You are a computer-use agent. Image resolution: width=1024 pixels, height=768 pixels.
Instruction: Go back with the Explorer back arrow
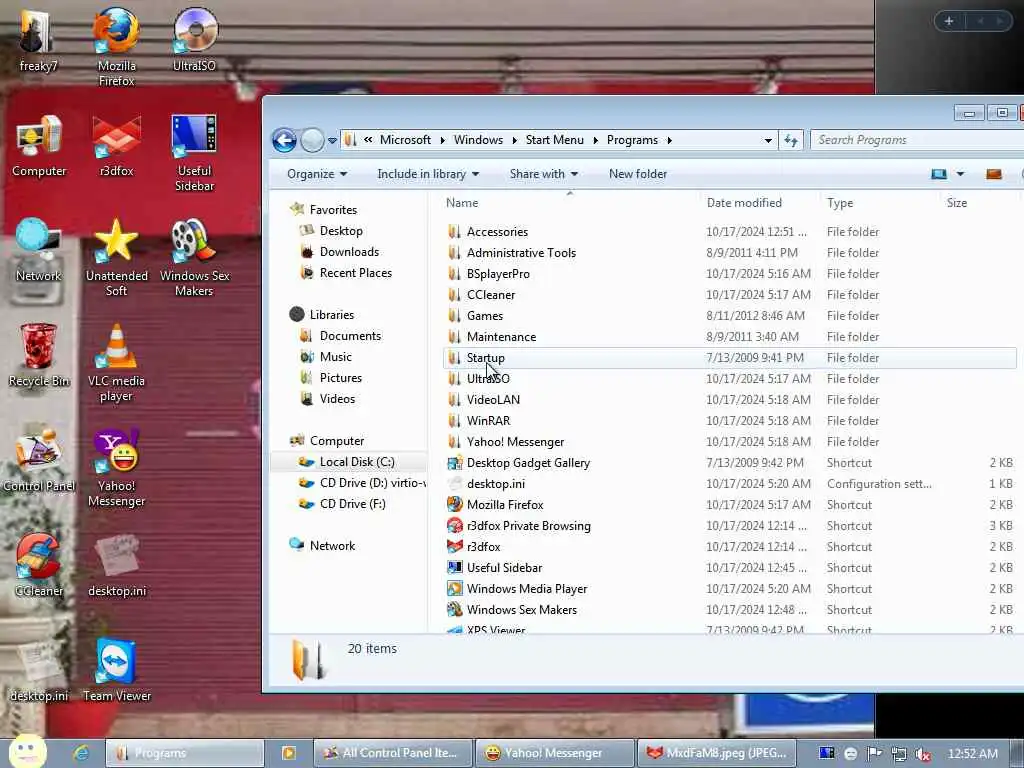coord(284,140)
